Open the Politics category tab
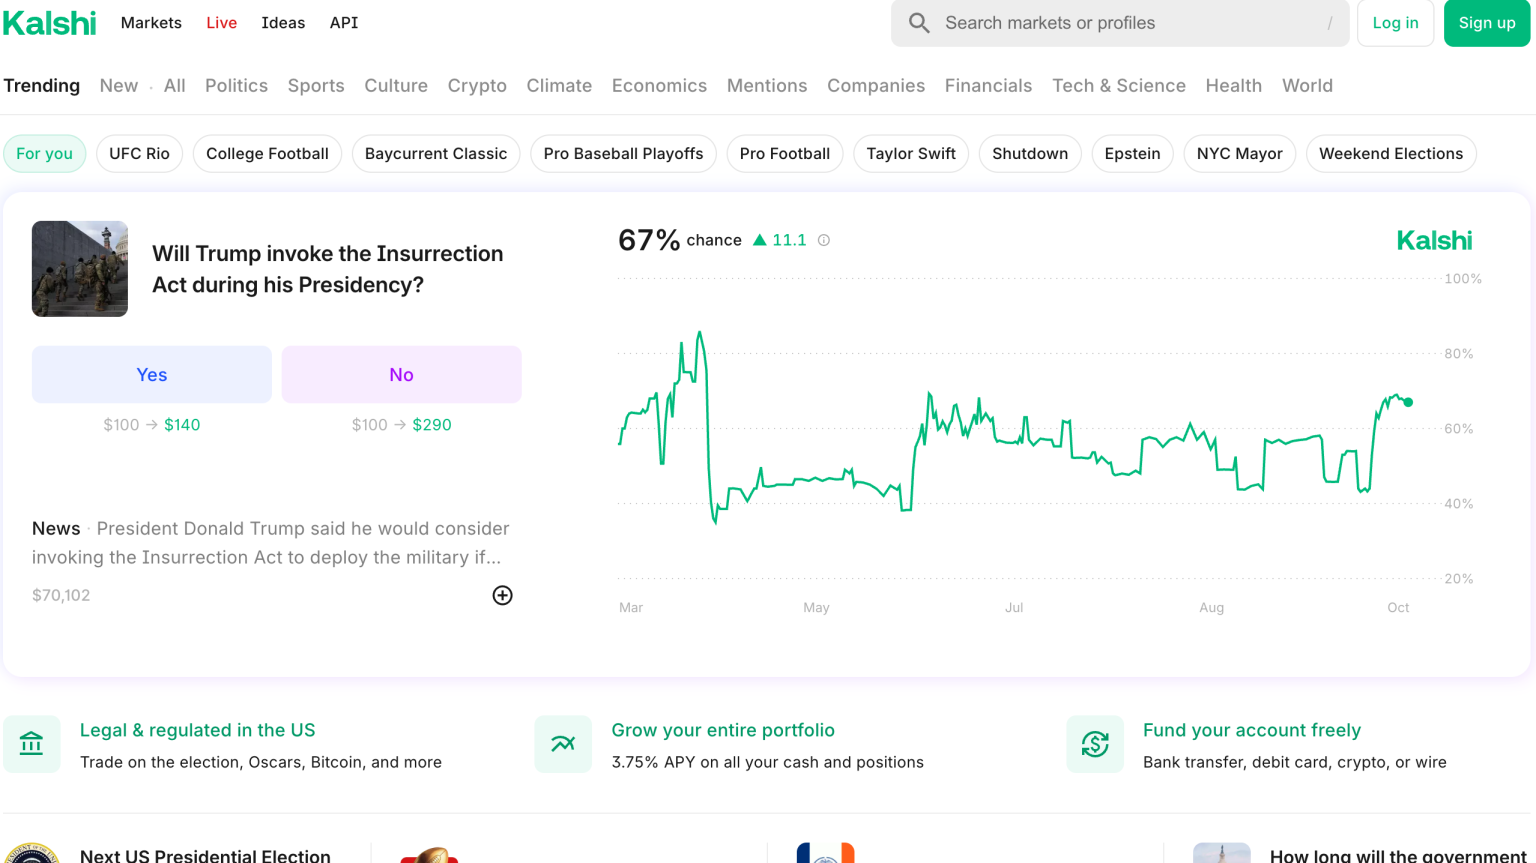Viewport: 1536px width, 863px height. tap(236, 86)
